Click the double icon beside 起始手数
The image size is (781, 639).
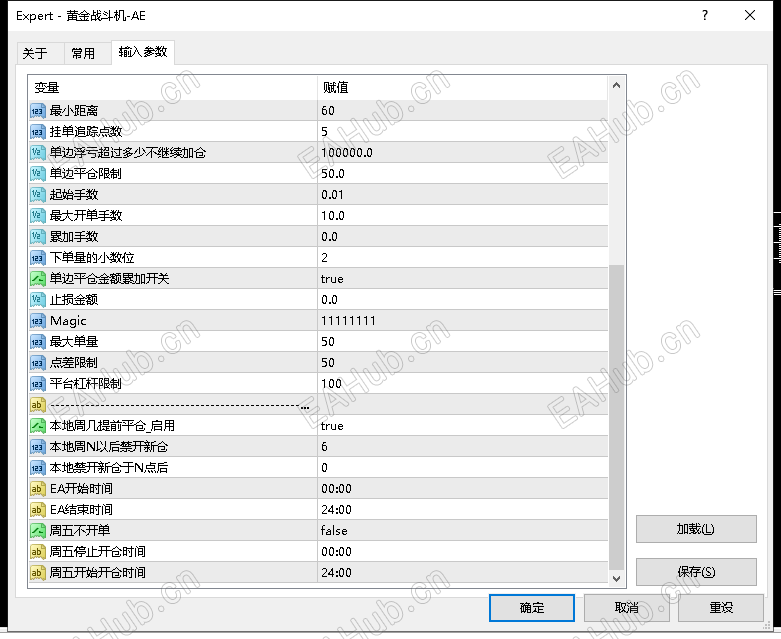click(38, 194)
